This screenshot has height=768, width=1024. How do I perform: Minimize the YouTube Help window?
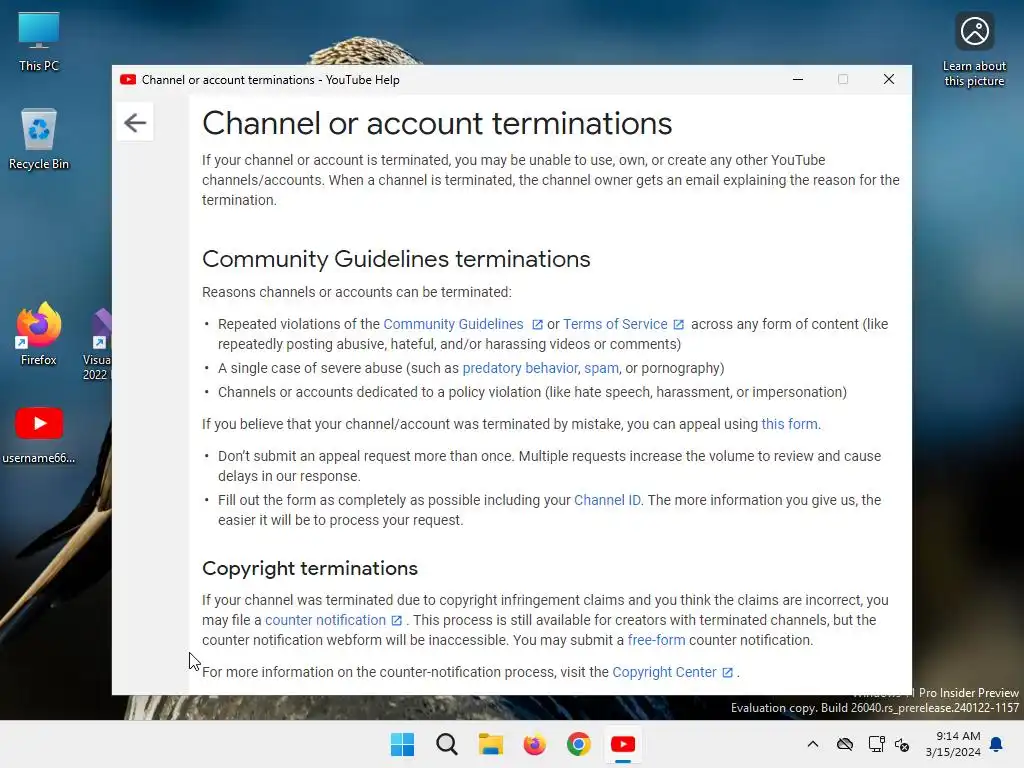(798, 80)
